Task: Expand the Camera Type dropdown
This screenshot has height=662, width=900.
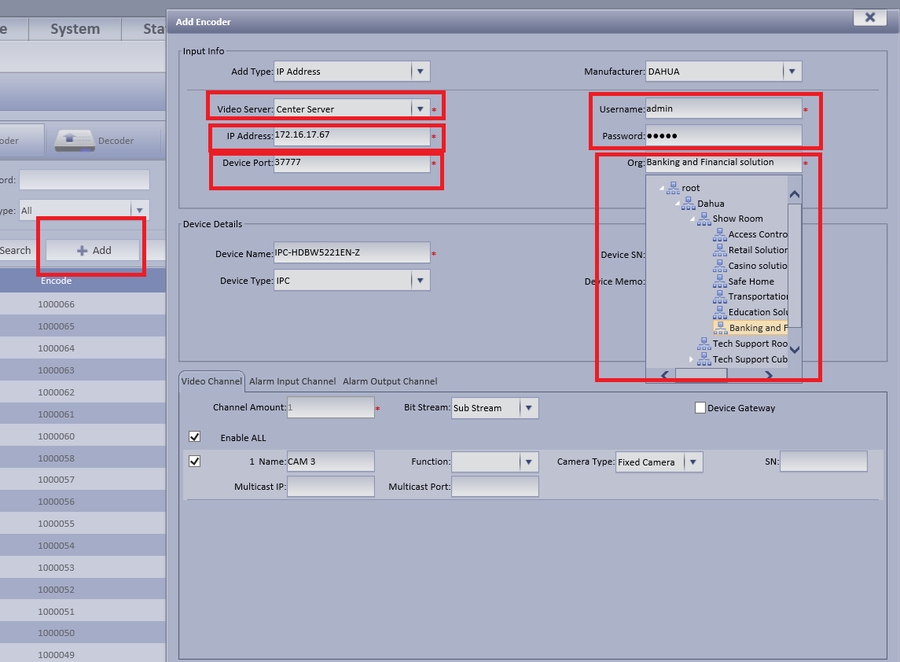Action: [x=692, y=462]
